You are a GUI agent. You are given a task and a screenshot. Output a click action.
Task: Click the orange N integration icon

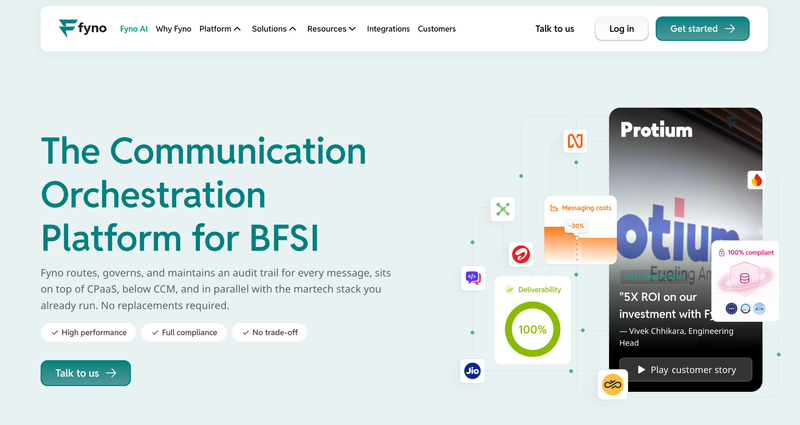[x=575, y=141]
